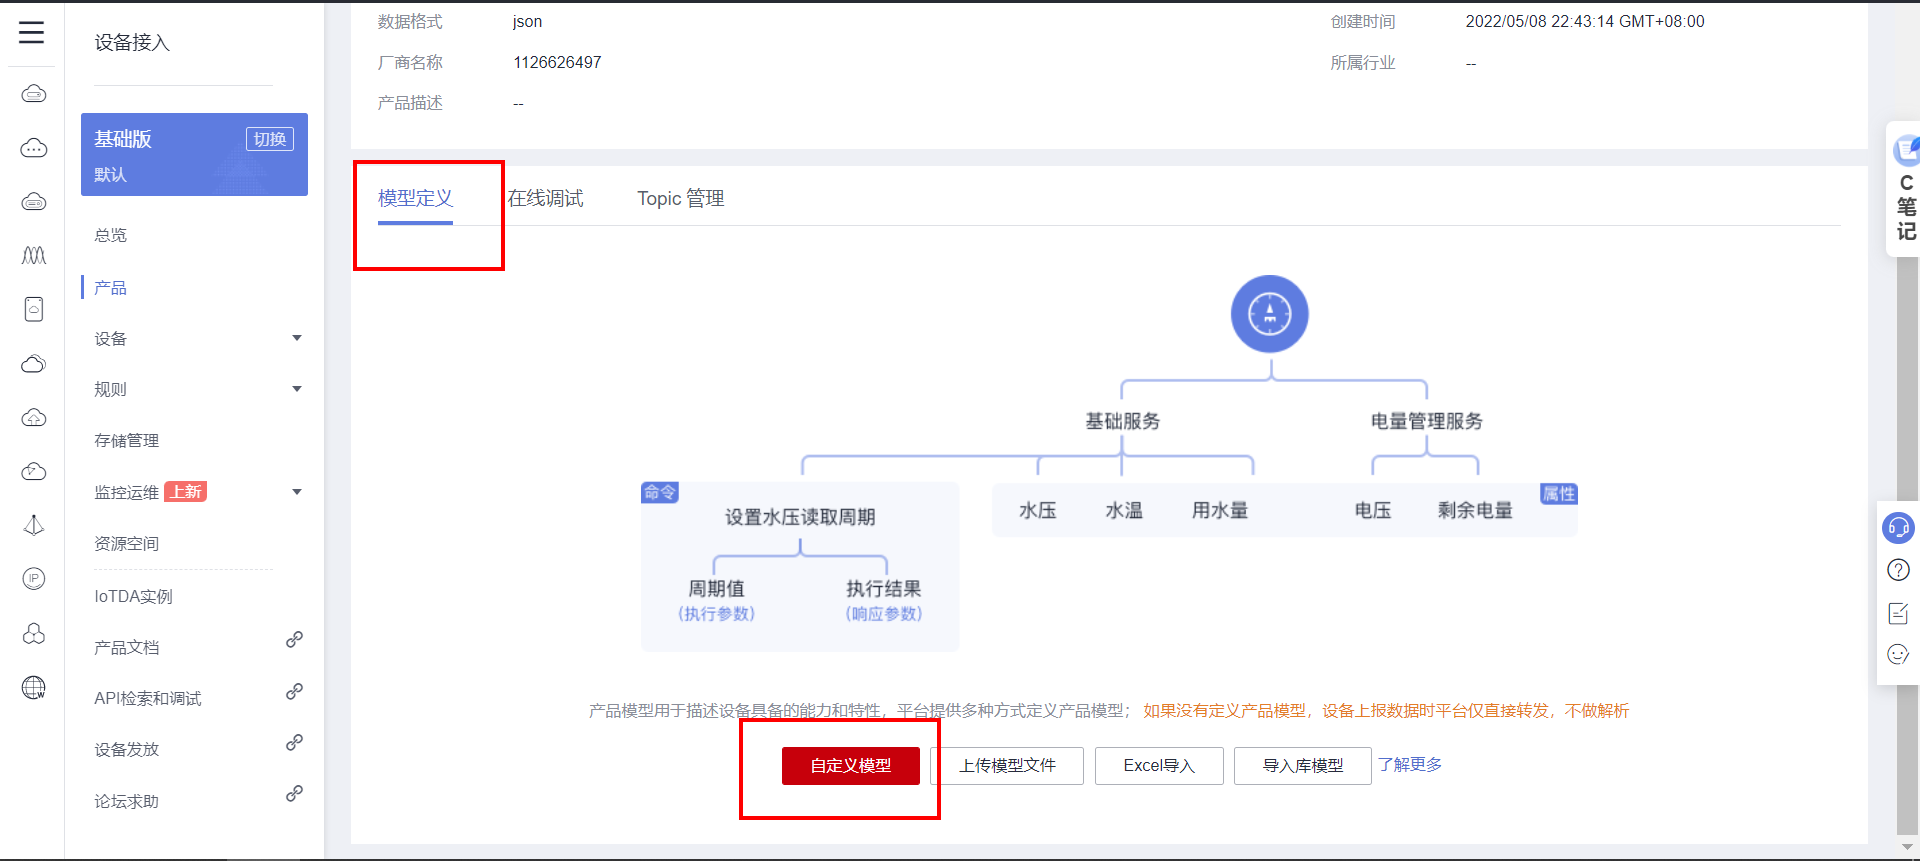Click the globe icon in left rail
This screenshot has width=1920, height=861.
pos(34,687)
